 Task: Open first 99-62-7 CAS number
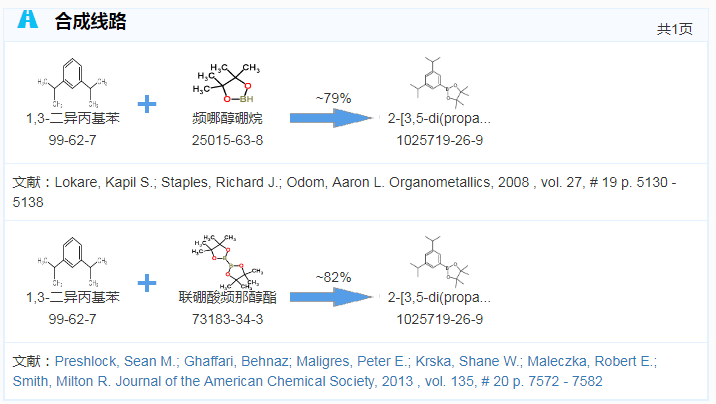73,140
